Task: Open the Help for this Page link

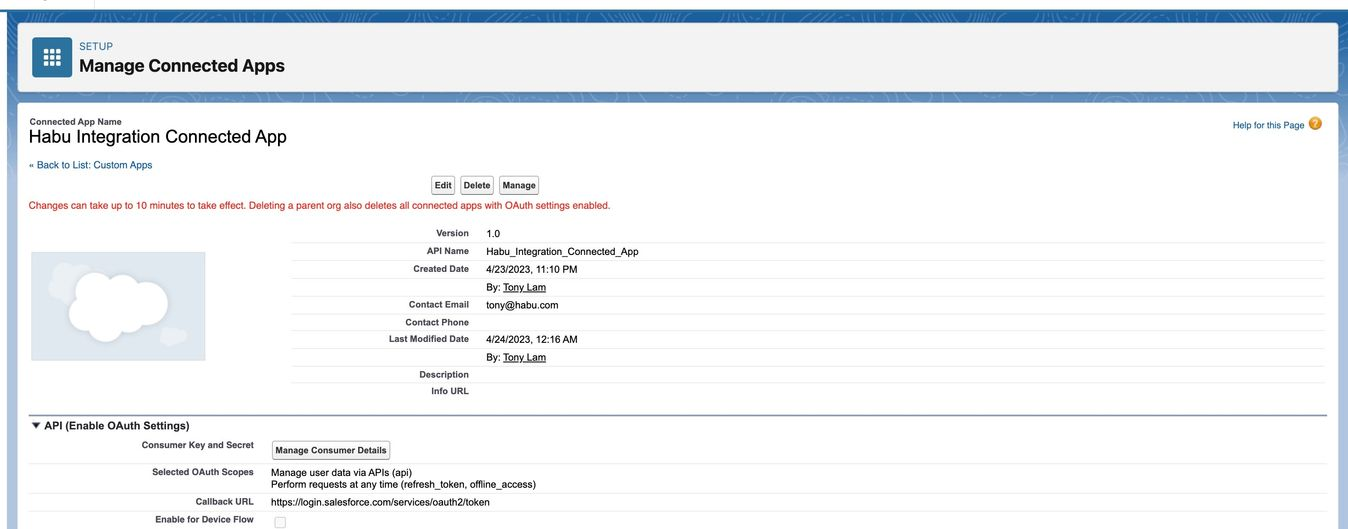Action: 1268,125
